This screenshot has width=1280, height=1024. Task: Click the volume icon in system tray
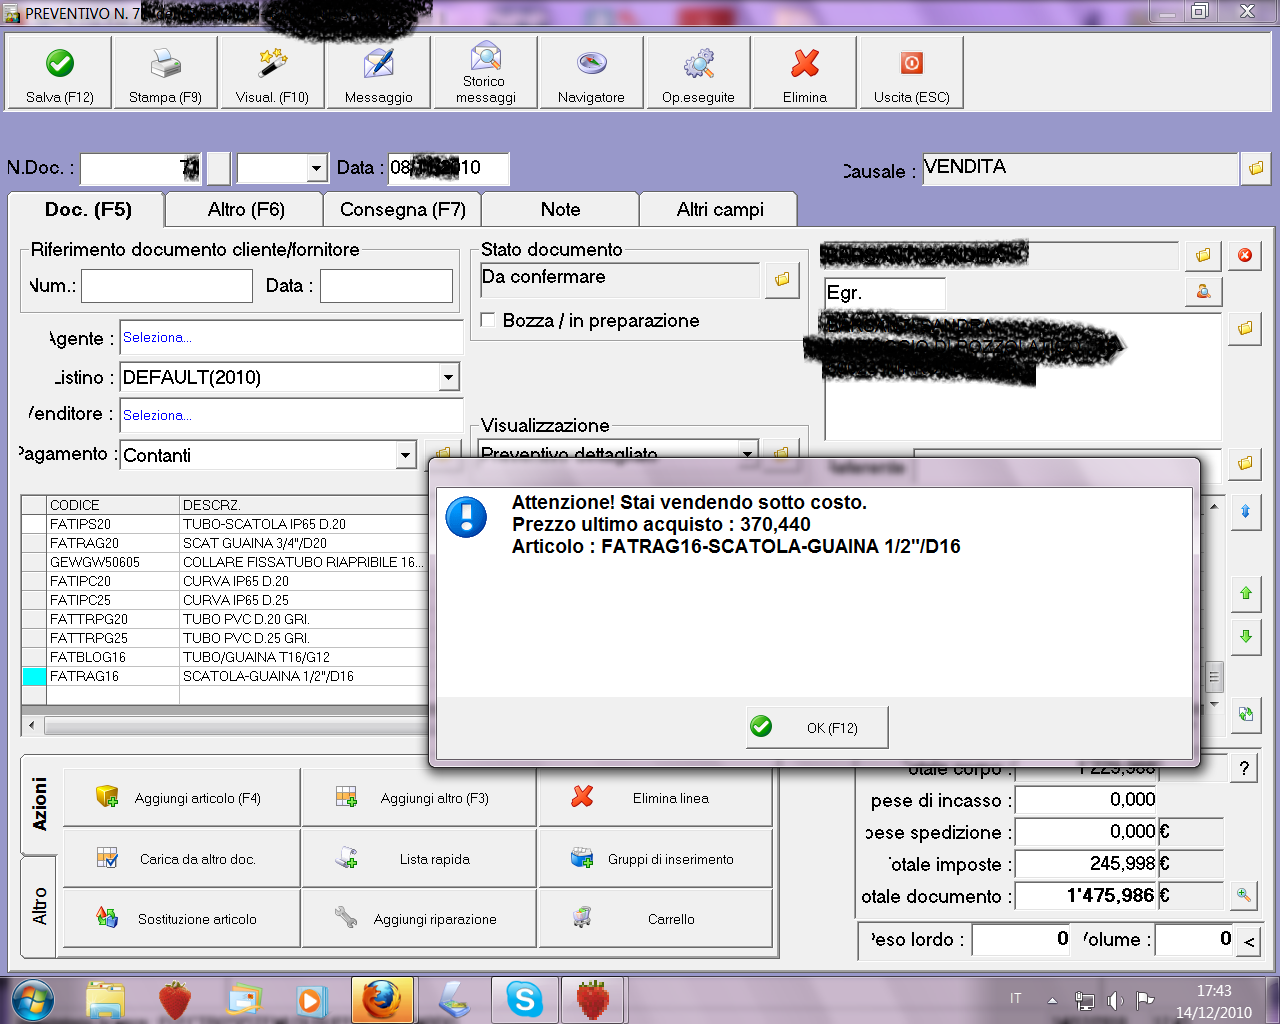pyautogui.click(x=1115, y=1000)
